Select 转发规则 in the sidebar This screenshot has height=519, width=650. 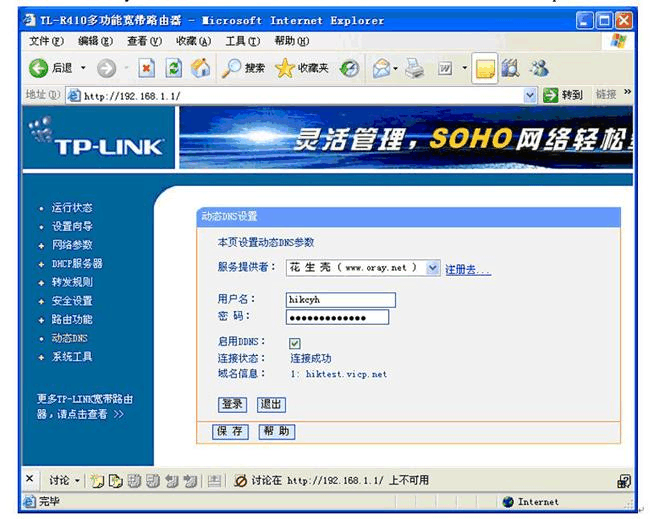(x=71, y=282)
